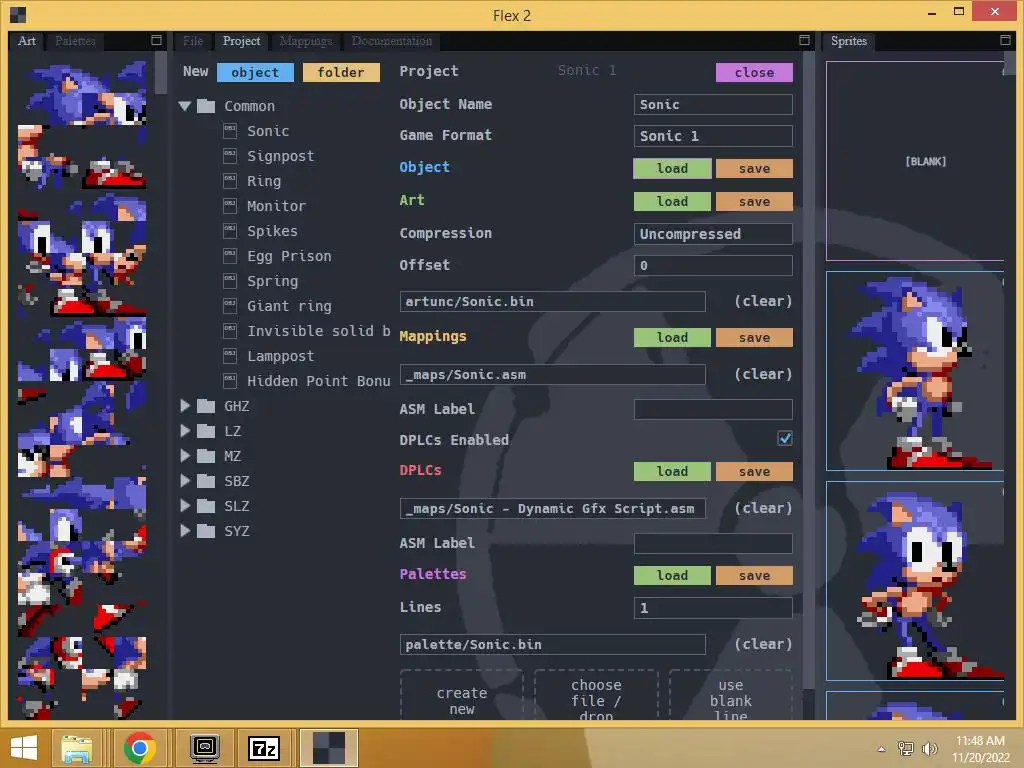
Task: Click the Common folder icon
Action: tap(206, 106)
